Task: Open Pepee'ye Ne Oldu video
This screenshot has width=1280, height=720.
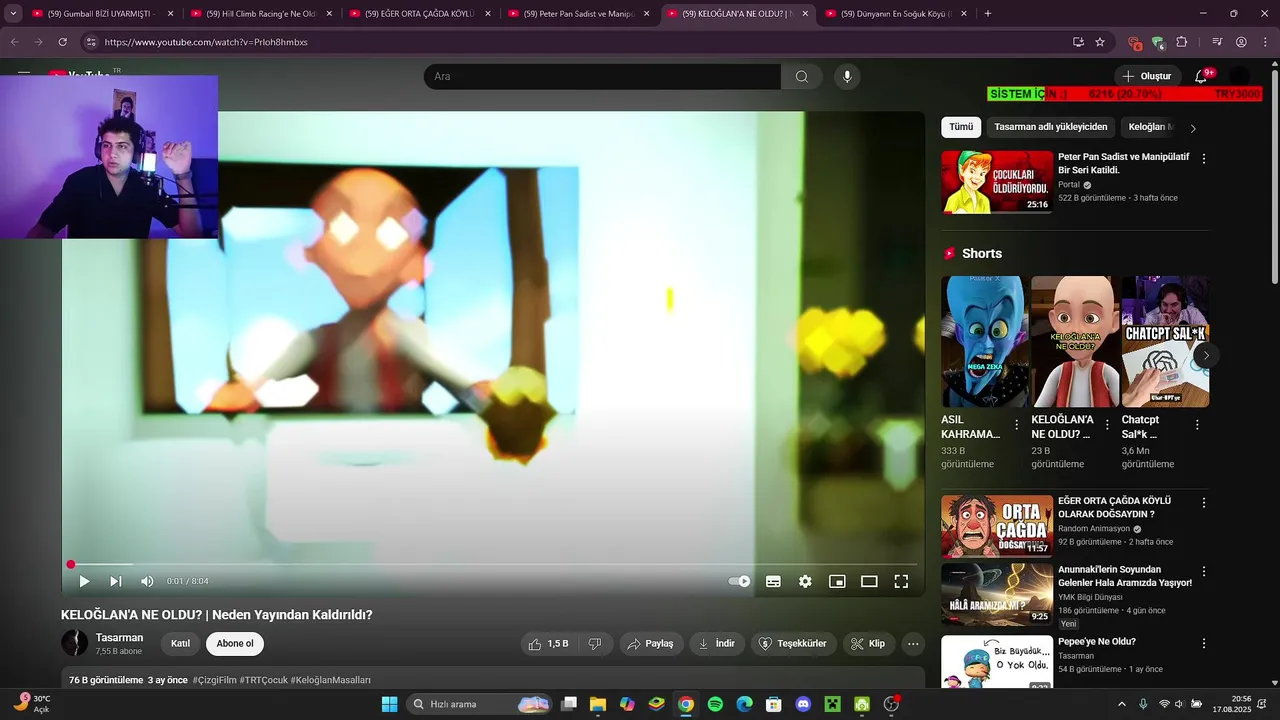Action: [x=997, y=662]
